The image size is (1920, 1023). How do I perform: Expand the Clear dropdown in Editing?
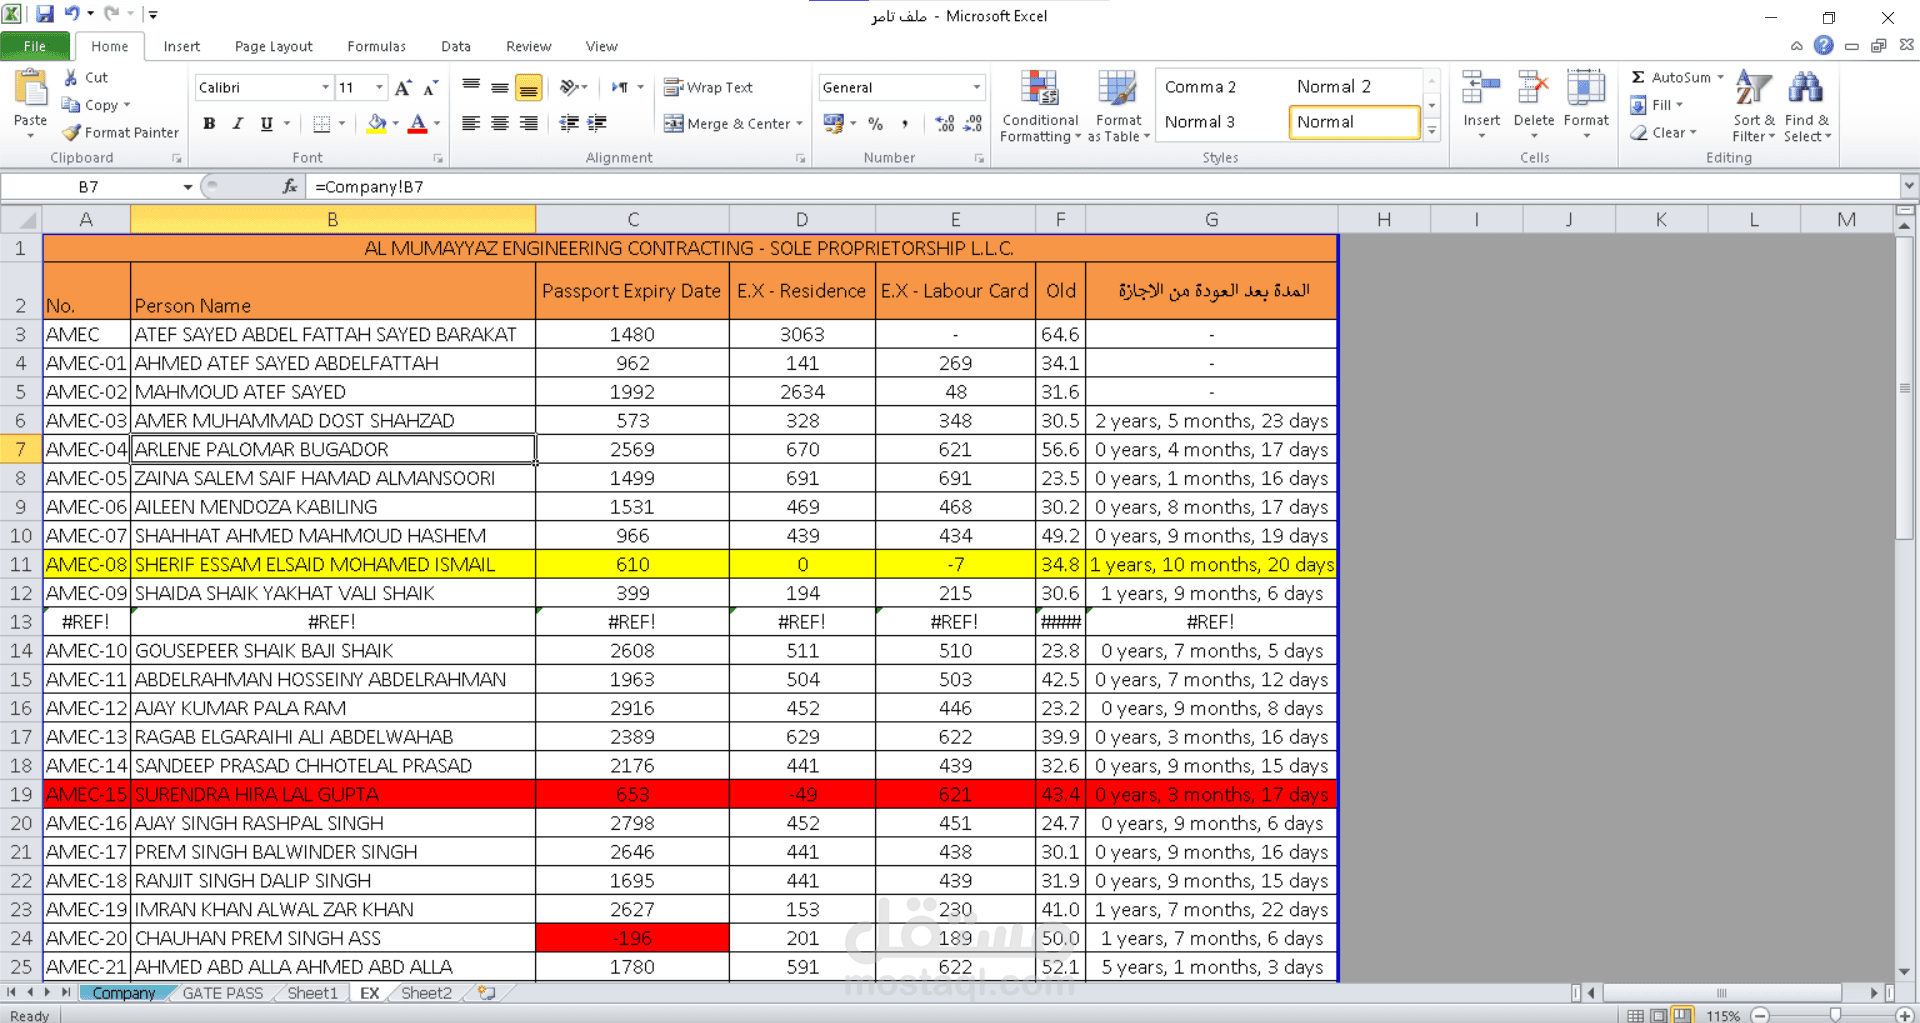[1693, 132]
